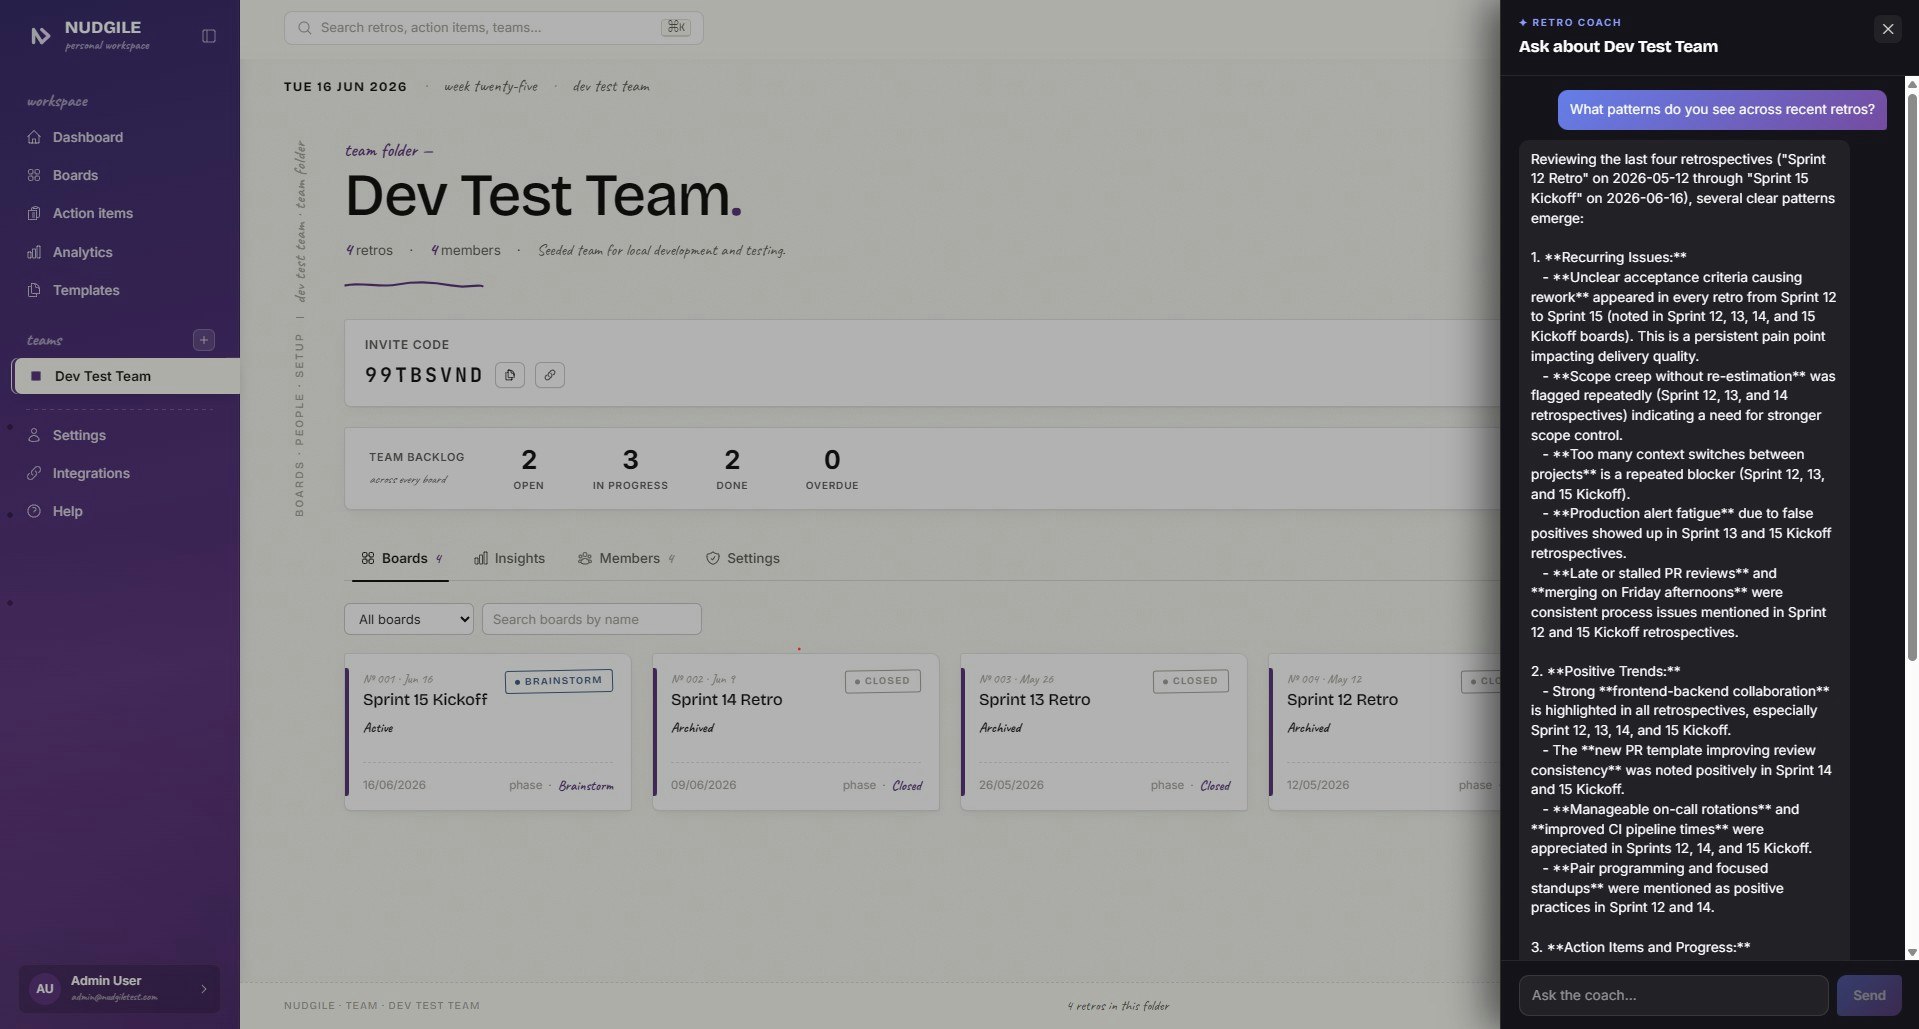Click the Integrations link icon in the sidebar
Screen dimensions: 1919x1029
pos(34,473)
